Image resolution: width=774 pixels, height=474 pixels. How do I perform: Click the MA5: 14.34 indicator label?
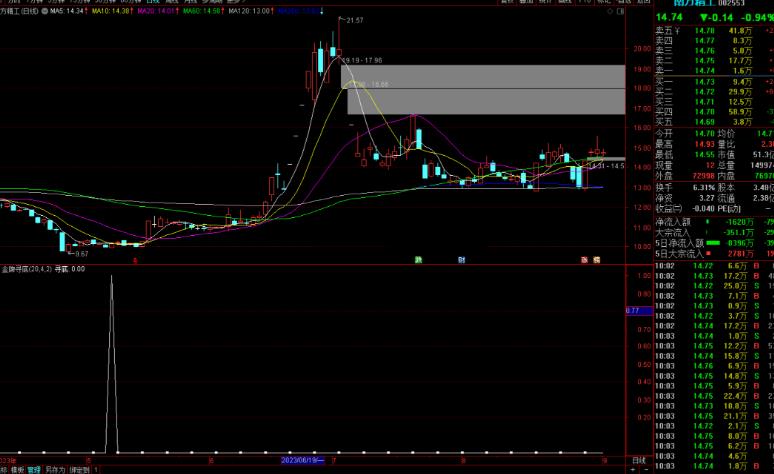(67, 11)
